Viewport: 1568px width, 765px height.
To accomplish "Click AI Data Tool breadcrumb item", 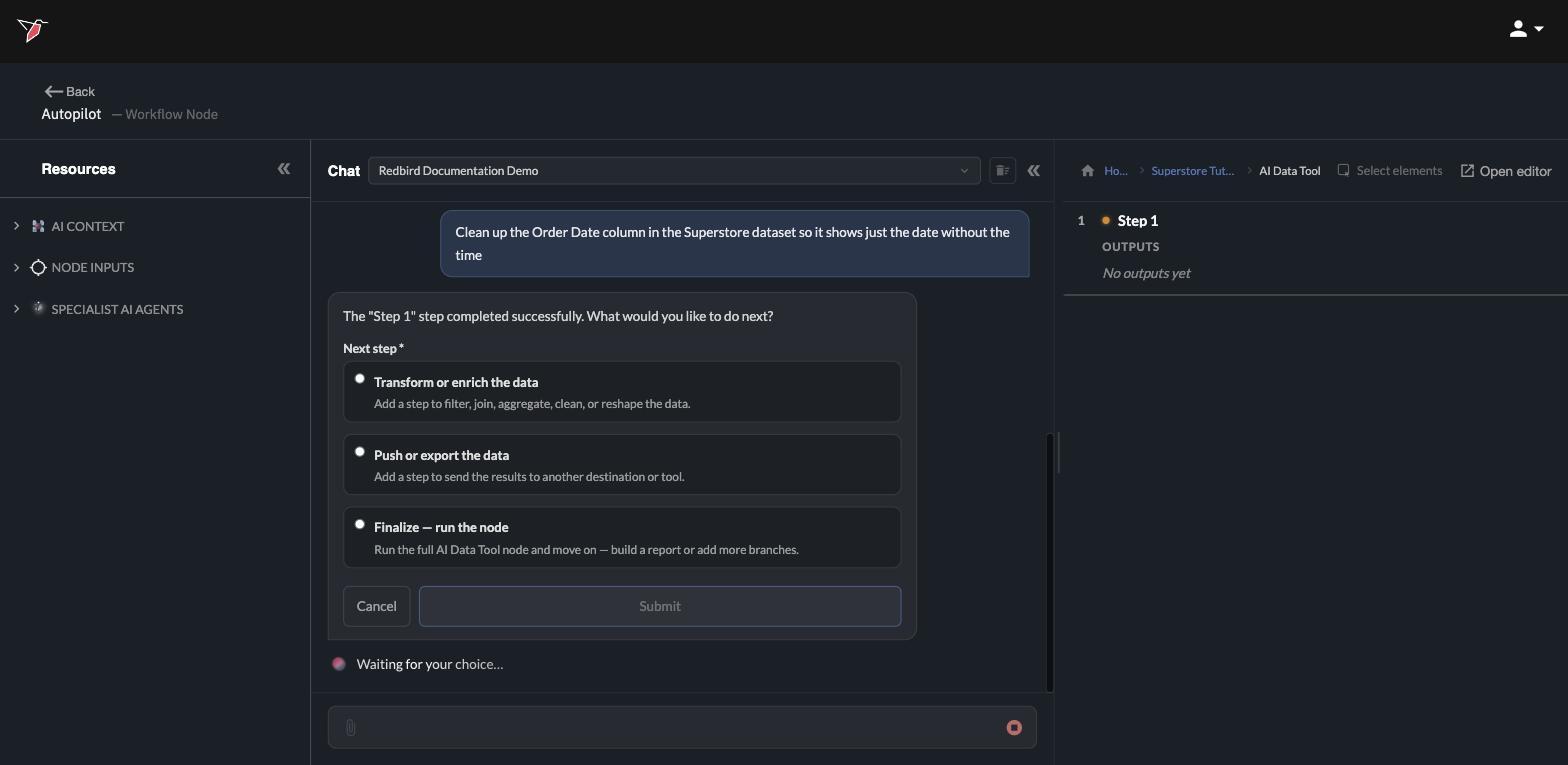I will click(x=1290, y=171).
